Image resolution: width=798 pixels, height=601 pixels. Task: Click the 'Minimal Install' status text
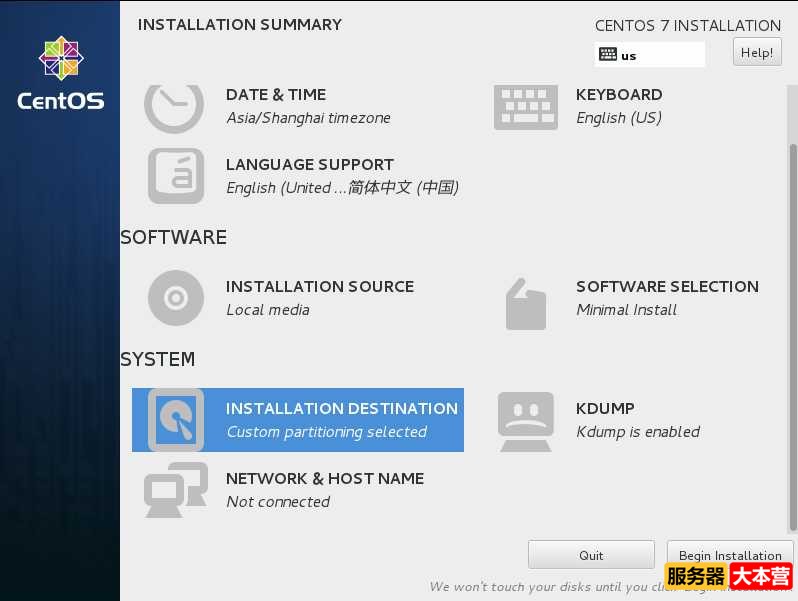(626, 310)
